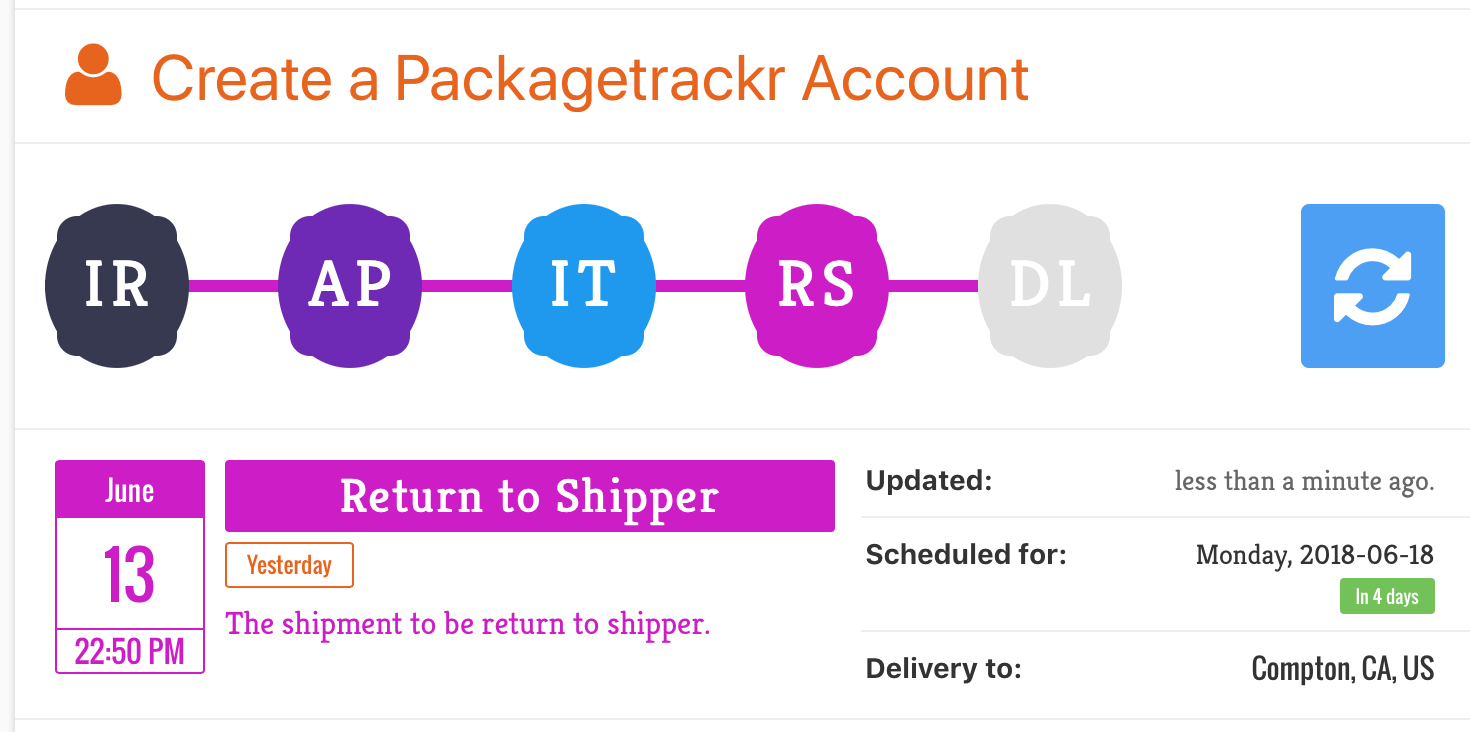Click the progress line between RS and DL

pos(933,286)
